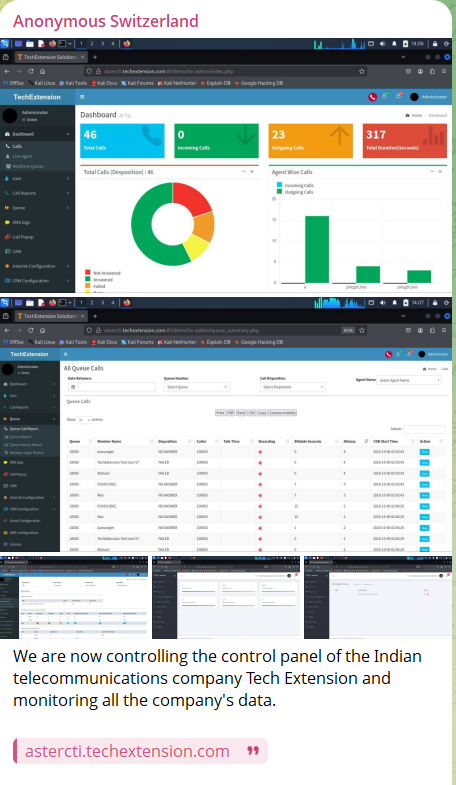Click the reload button in upper browser toolbar
The width and height of the screenshot is (456, 785).
point(31,71)
